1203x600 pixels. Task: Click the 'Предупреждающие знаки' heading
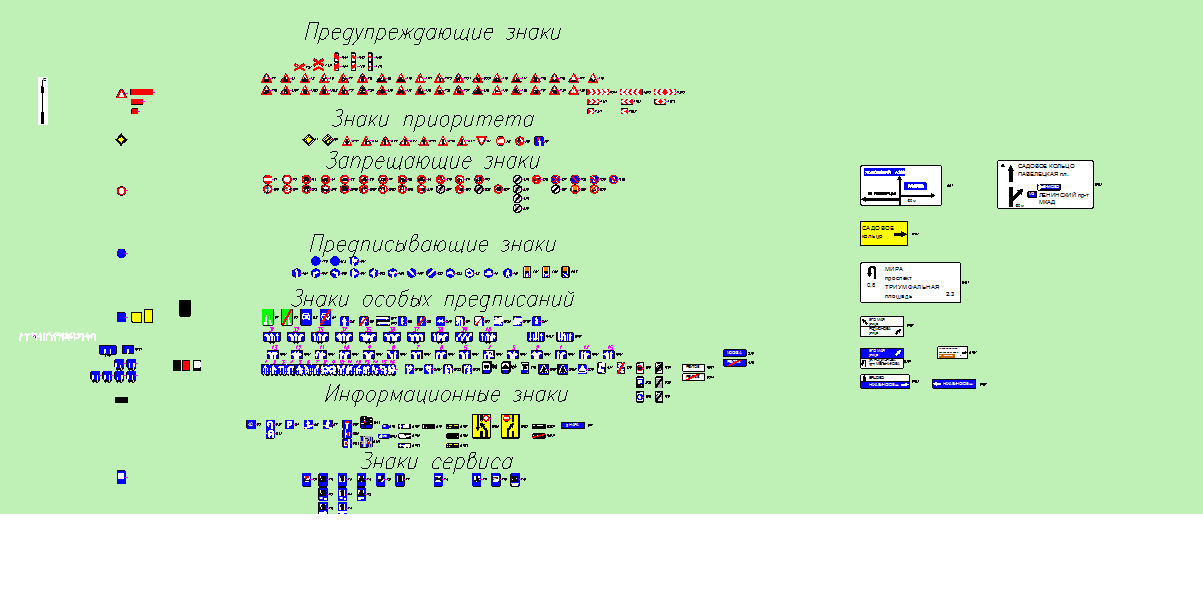(x=432, y=33)
